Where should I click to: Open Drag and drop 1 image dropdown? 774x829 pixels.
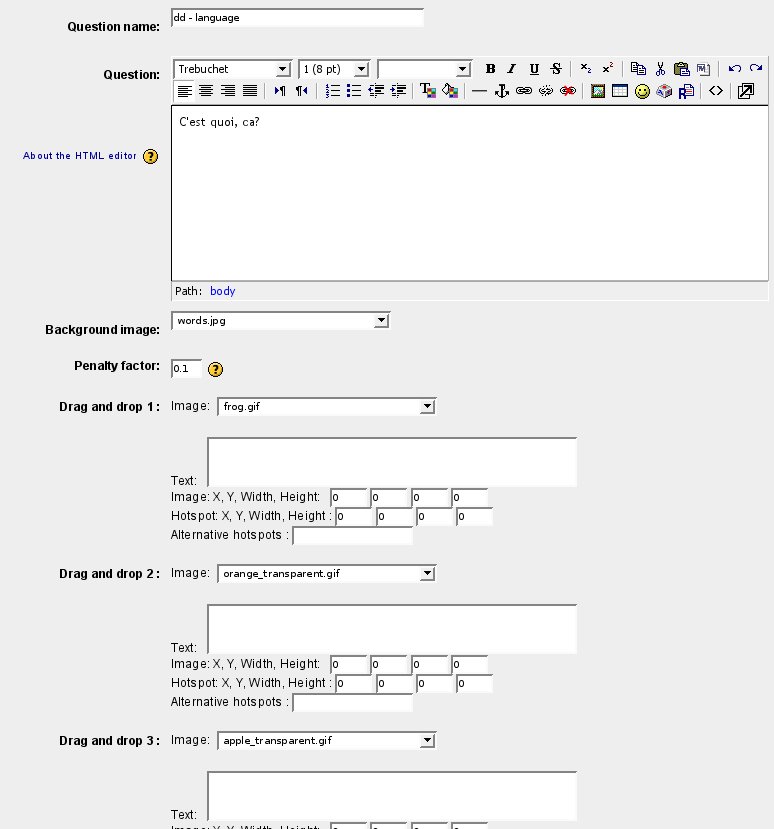pyautogui.click(x=326, y=407)
